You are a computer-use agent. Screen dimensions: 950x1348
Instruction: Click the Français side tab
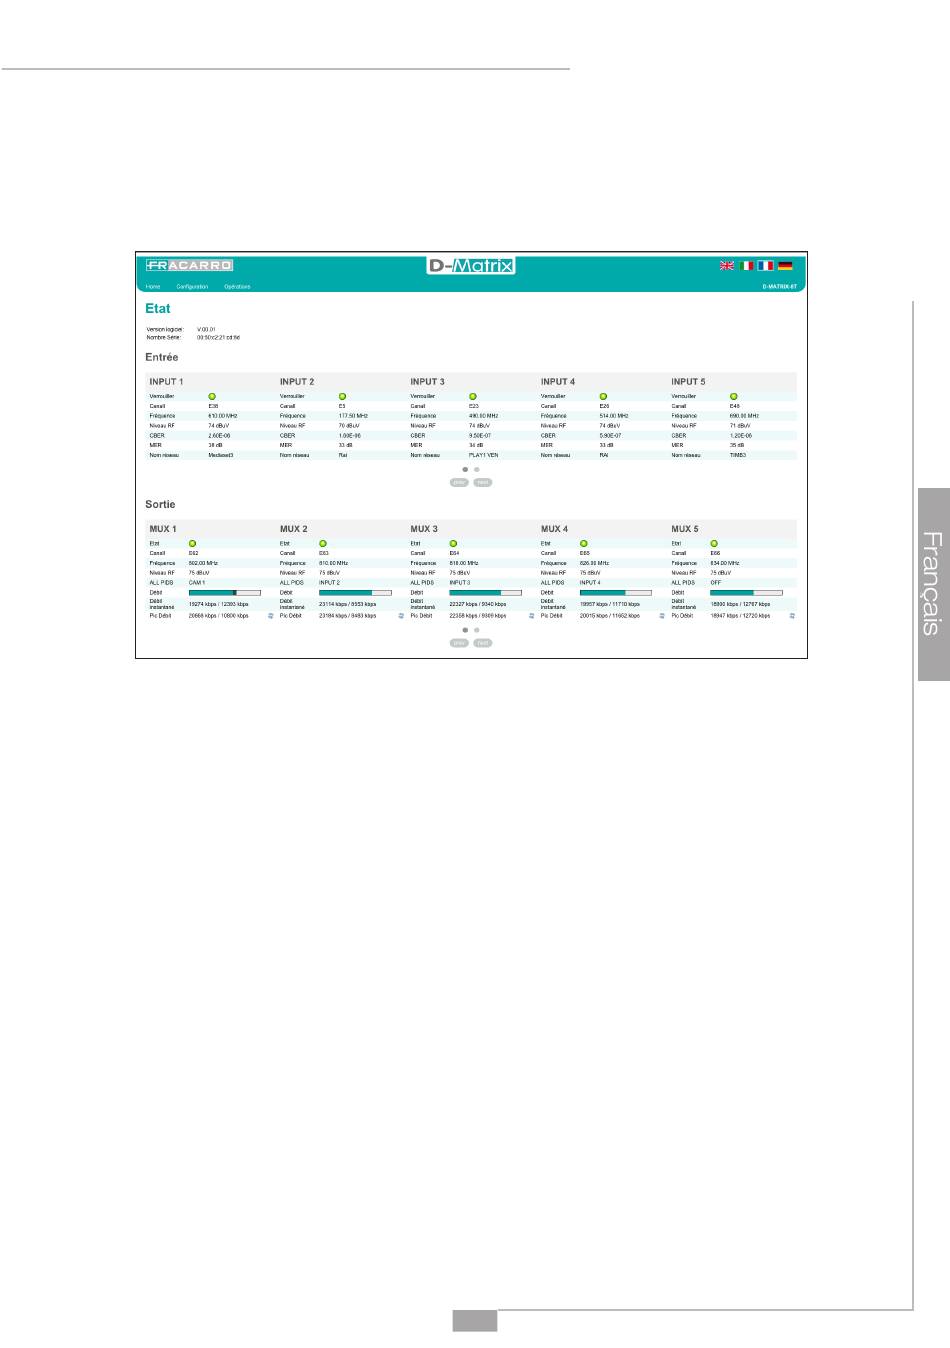932,584
